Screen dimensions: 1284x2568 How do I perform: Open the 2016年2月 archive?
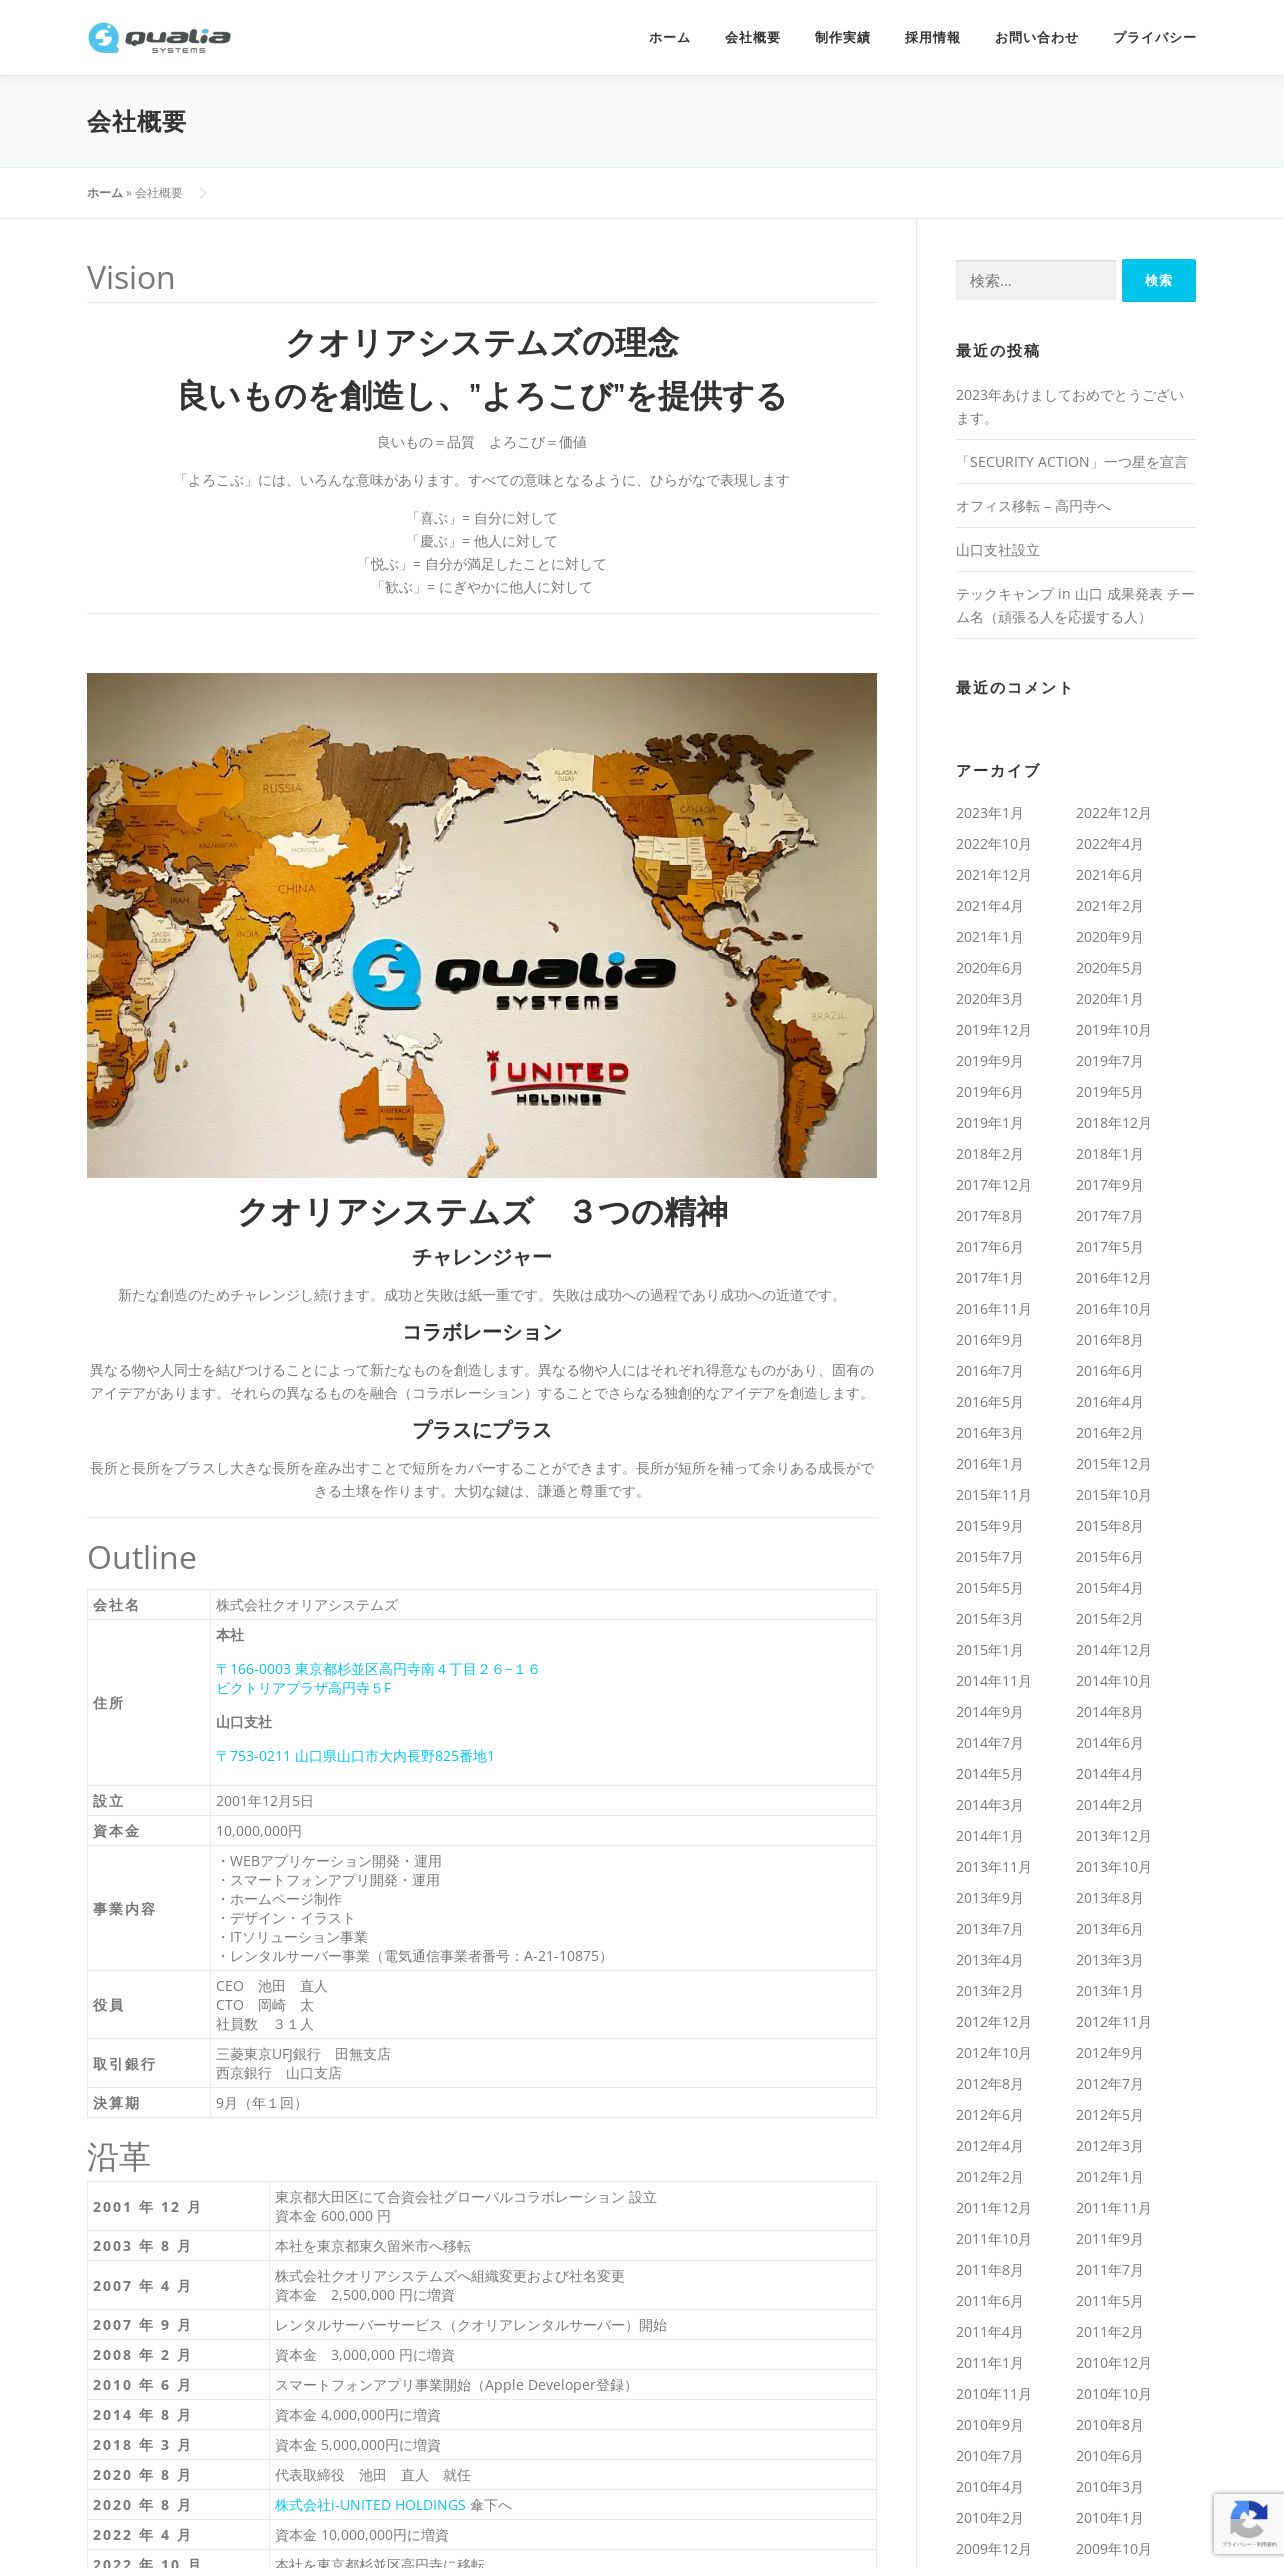coord(1109,1433)
